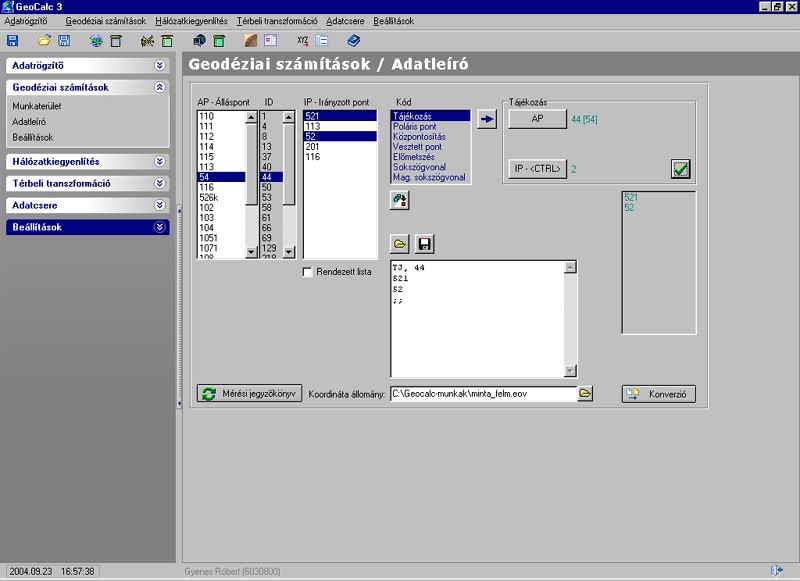The height and width of the screenshot is (581, 800).
Task: Click the XYZ coordinate toolbar icon
Action: pyautogui.click(x=303, y=40)
